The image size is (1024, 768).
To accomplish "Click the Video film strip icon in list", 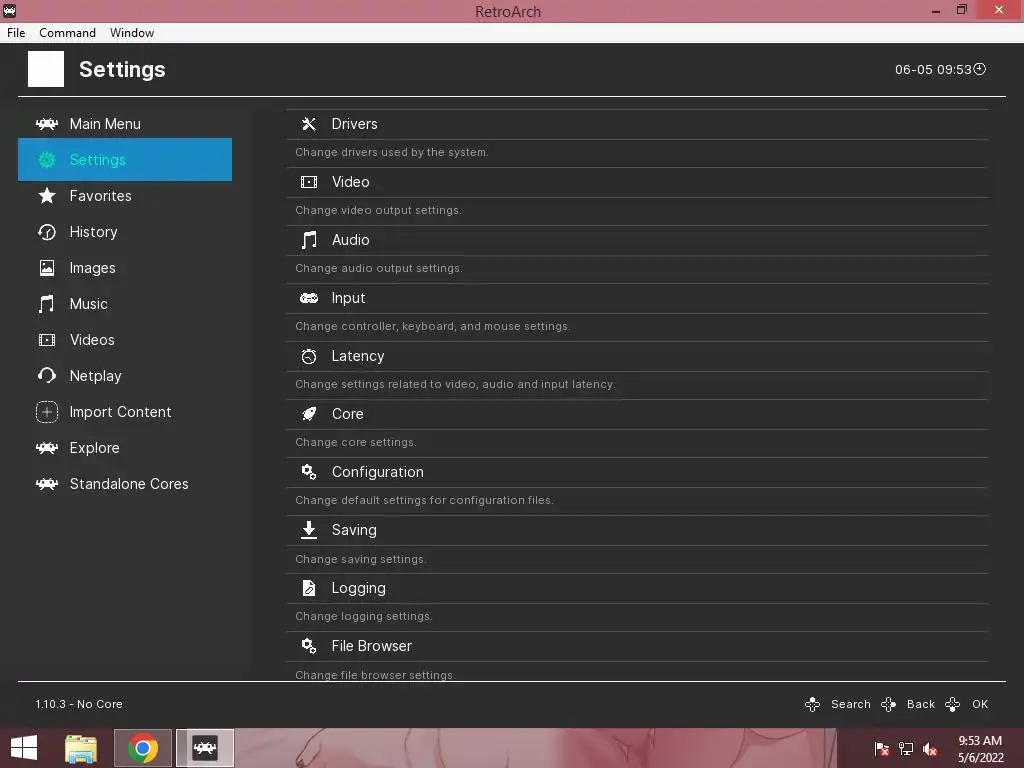I will 309,182.
